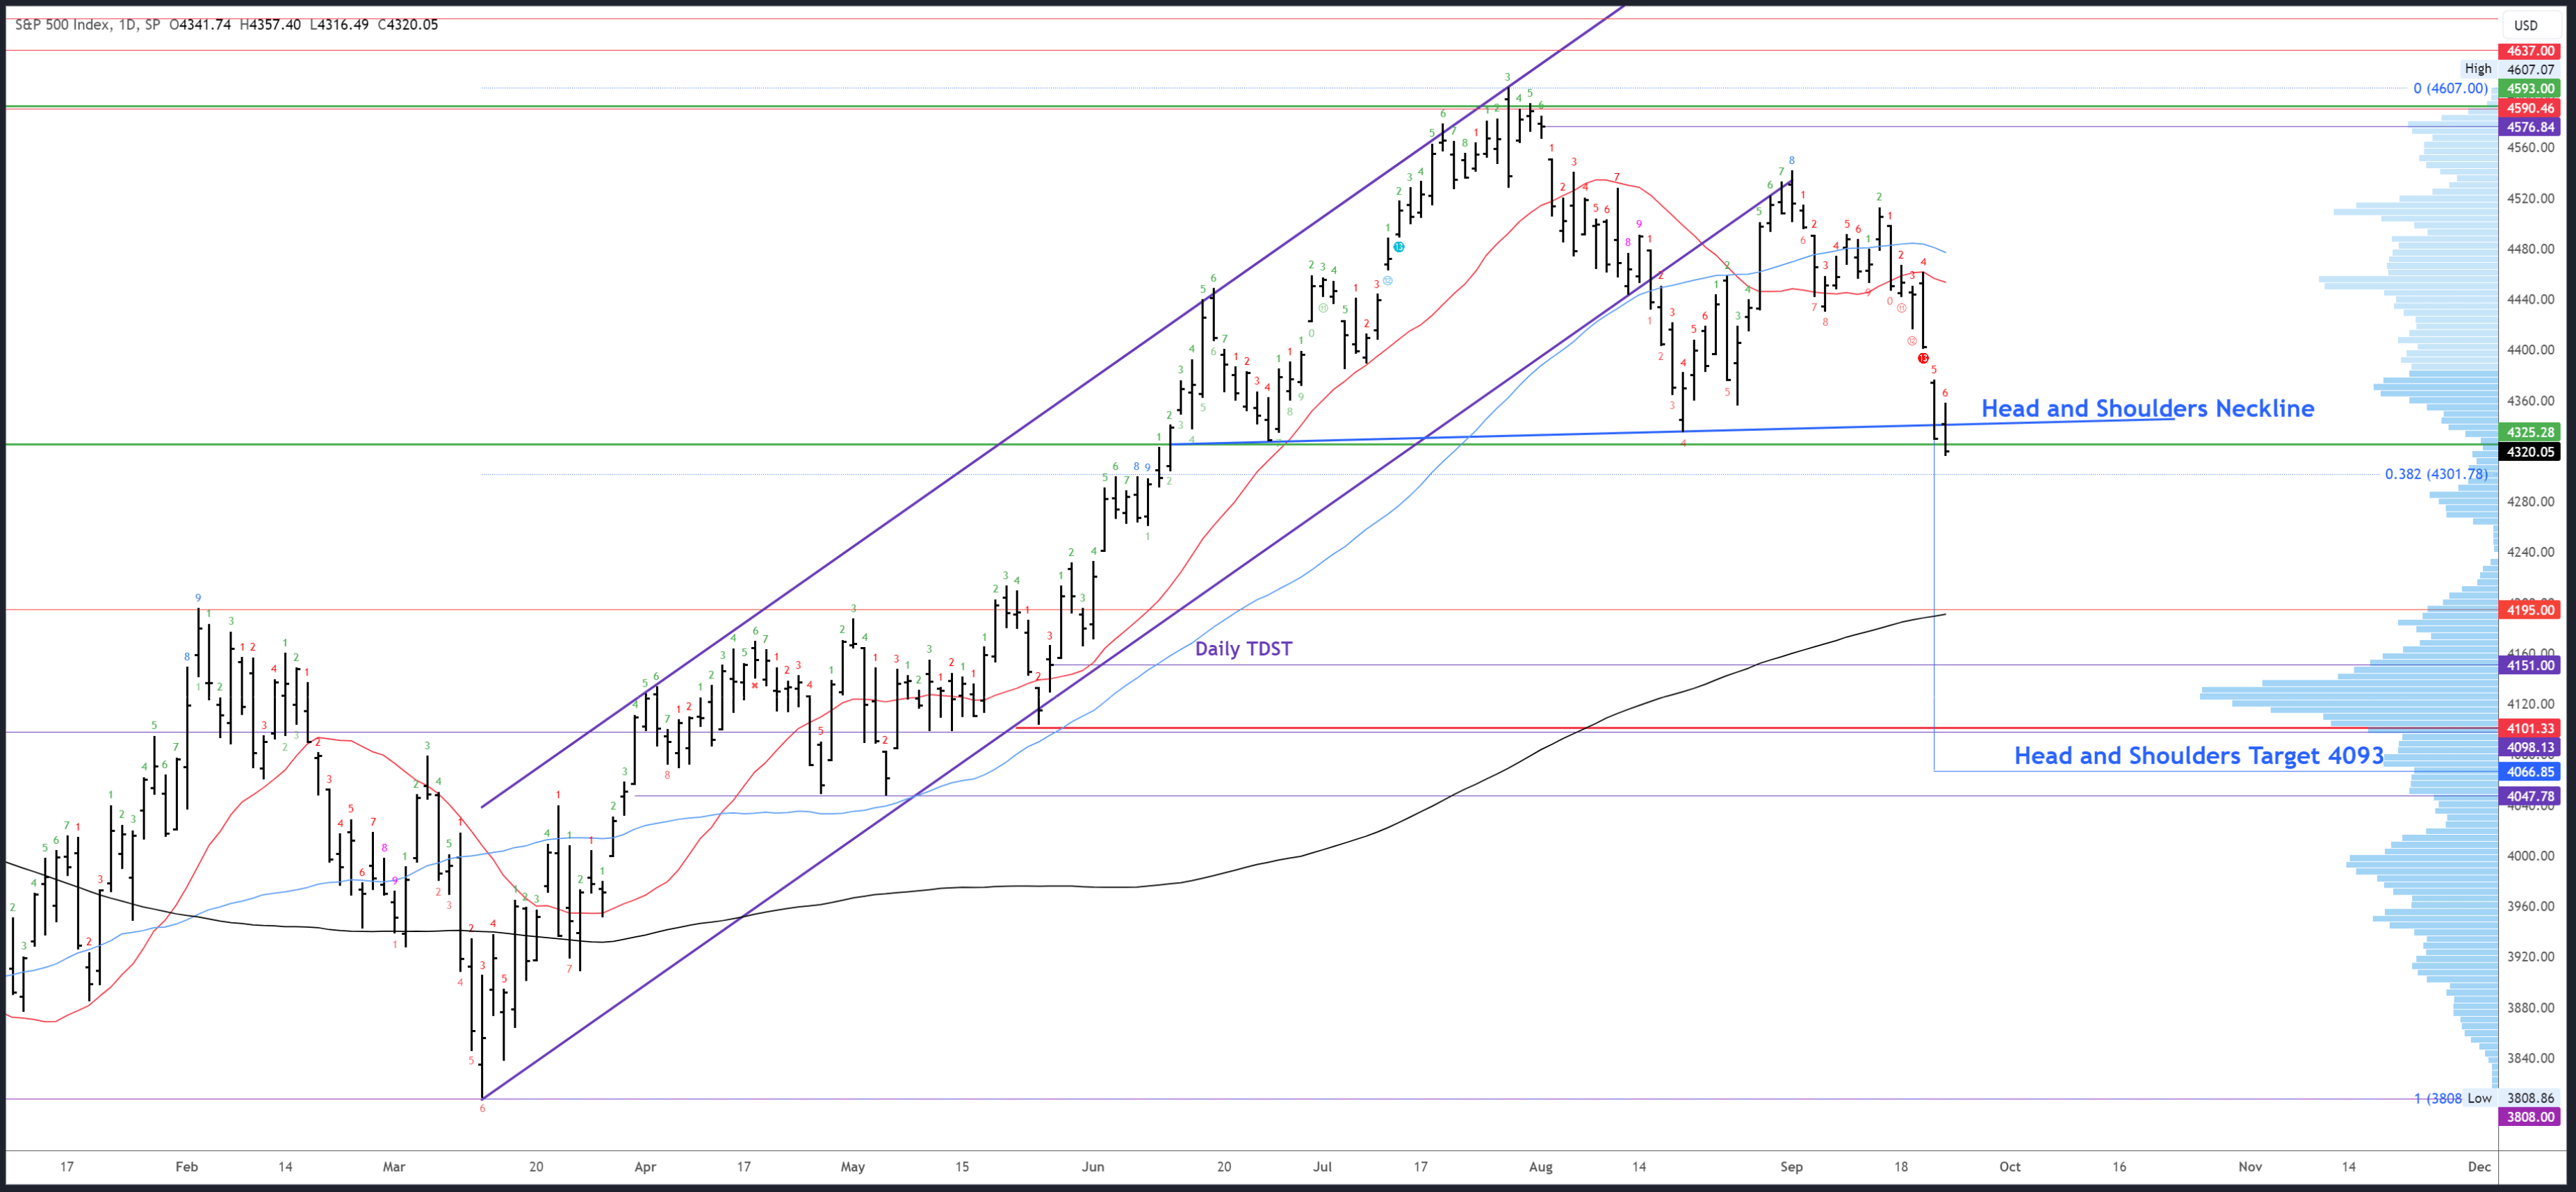Select the red 4590.46 price label

[2529, 108]
